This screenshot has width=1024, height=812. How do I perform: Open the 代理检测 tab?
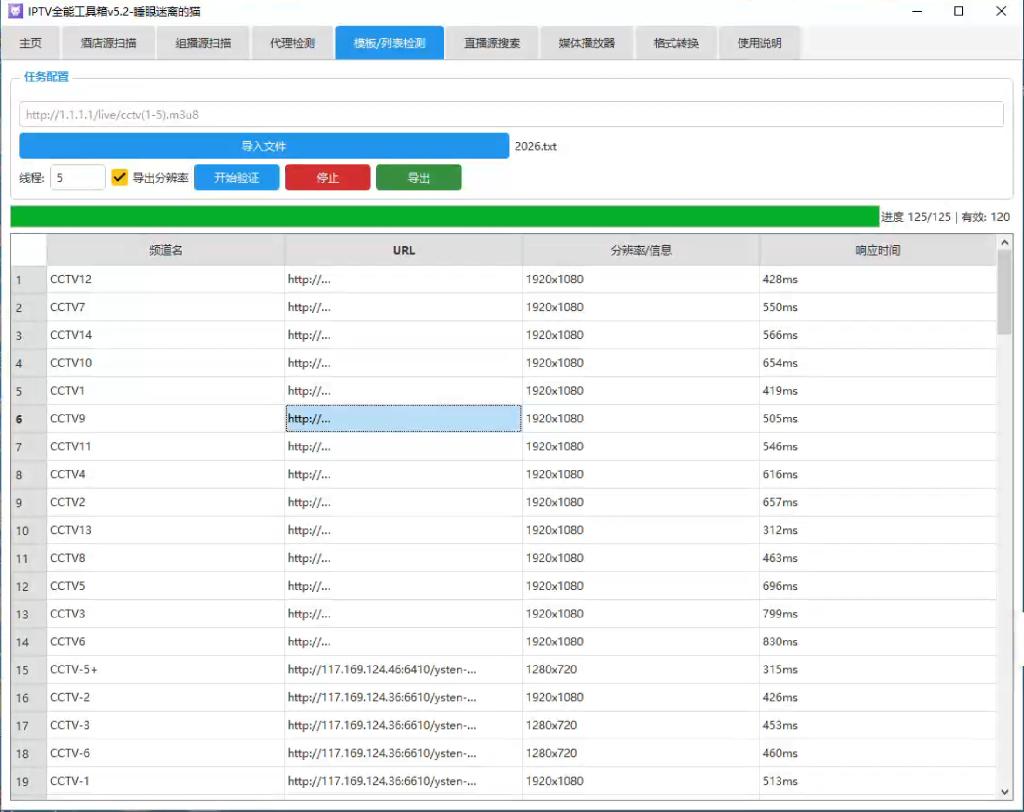click(292, 43)
